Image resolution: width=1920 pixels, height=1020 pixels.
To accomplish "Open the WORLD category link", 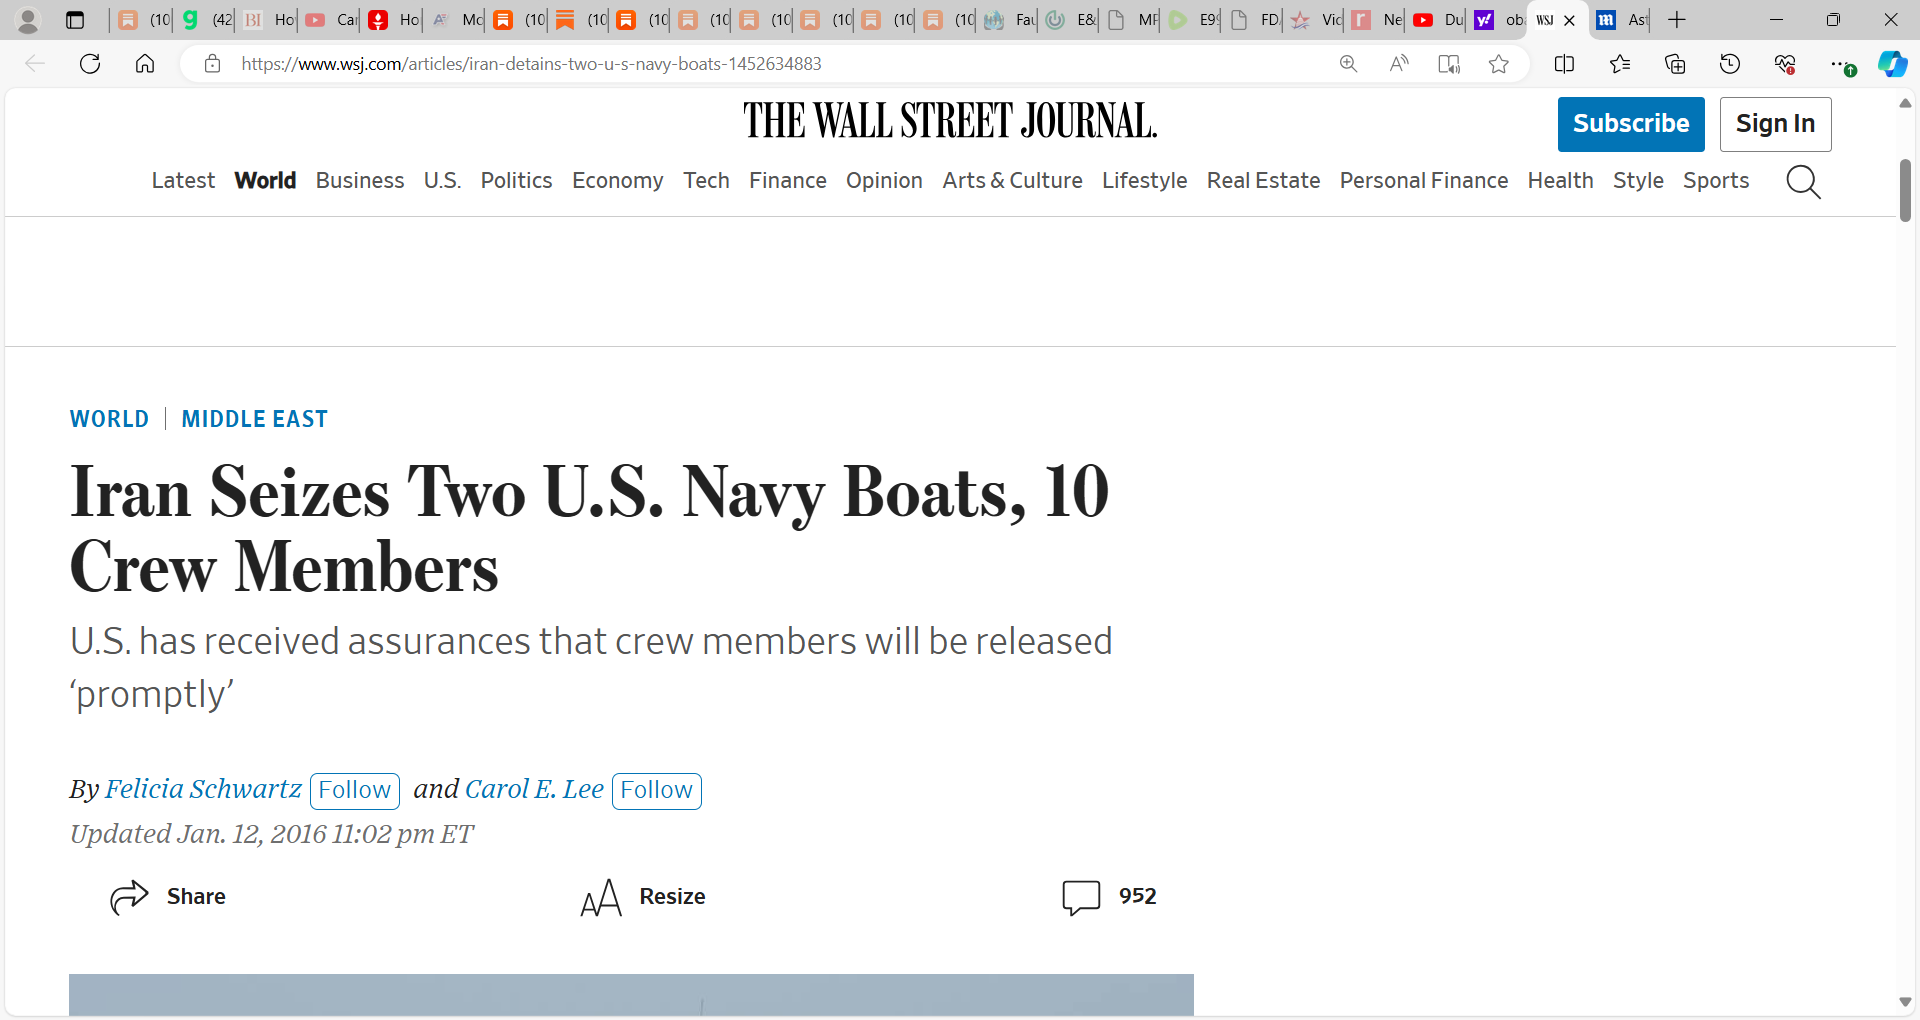I will click(x=109, y=419).
